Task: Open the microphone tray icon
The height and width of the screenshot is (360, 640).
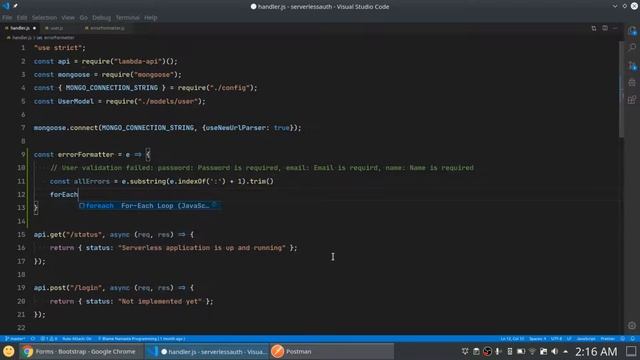Action: [498, 351]
